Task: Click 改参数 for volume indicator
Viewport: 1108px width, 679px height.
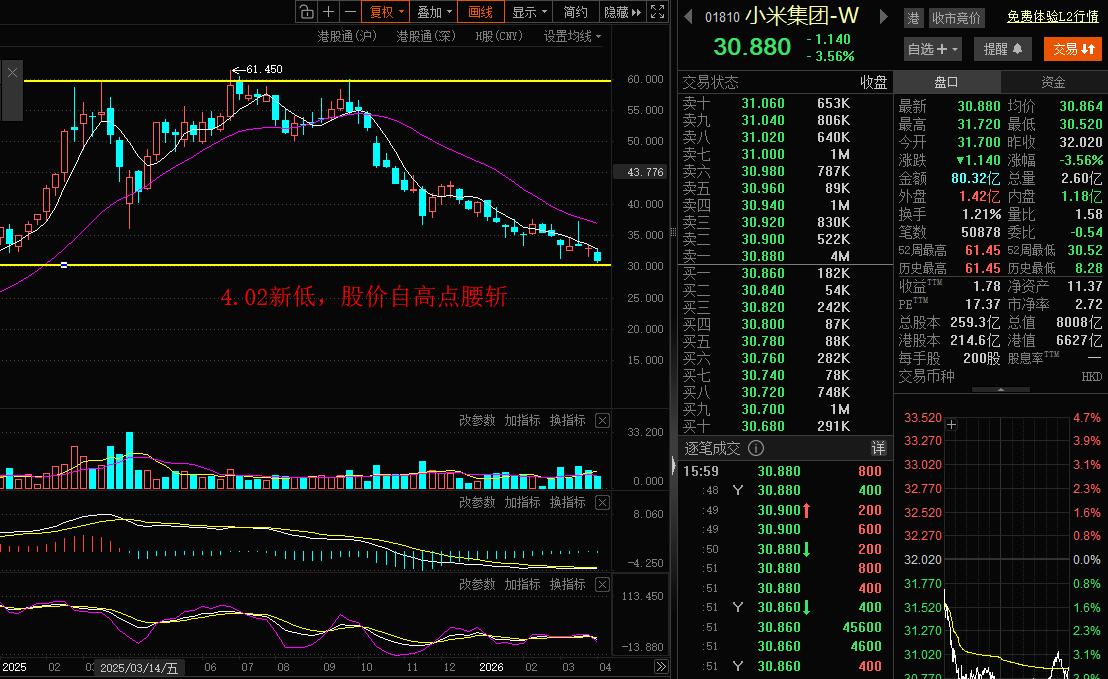Action: coord(477,420)
